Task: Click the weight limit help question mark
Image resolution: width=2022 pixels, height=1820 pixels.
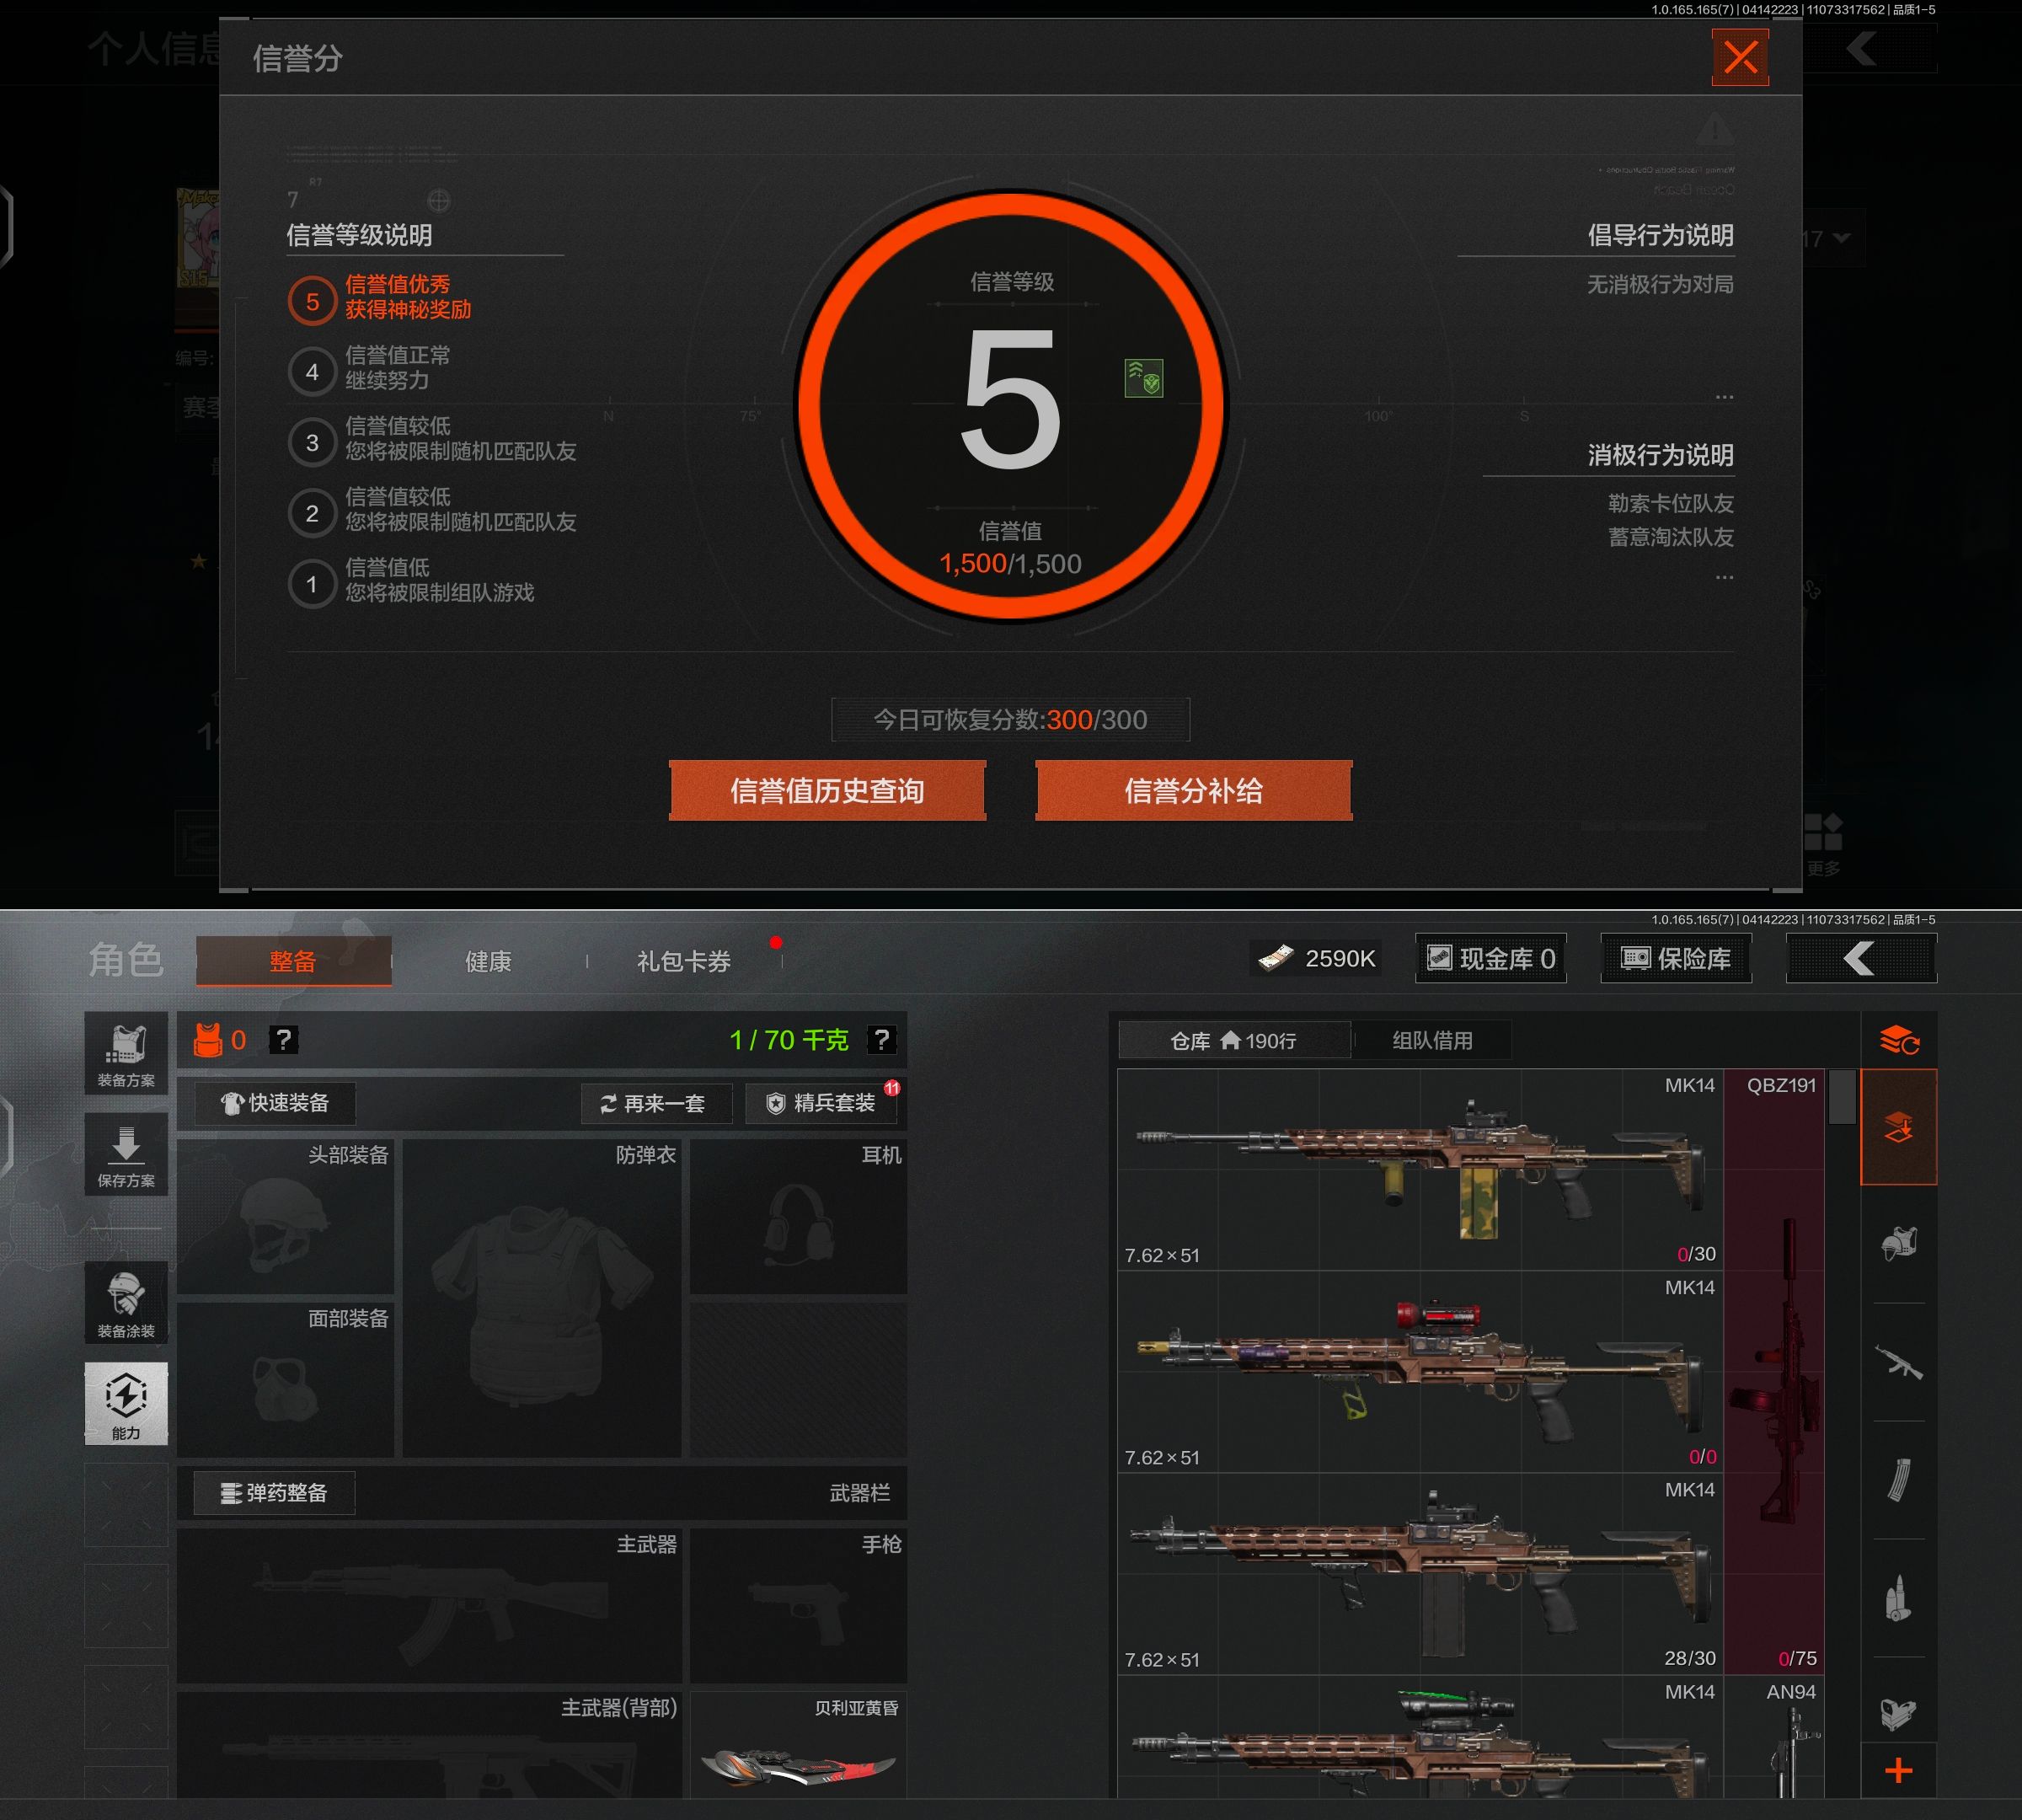Action: pos(881,1040)
